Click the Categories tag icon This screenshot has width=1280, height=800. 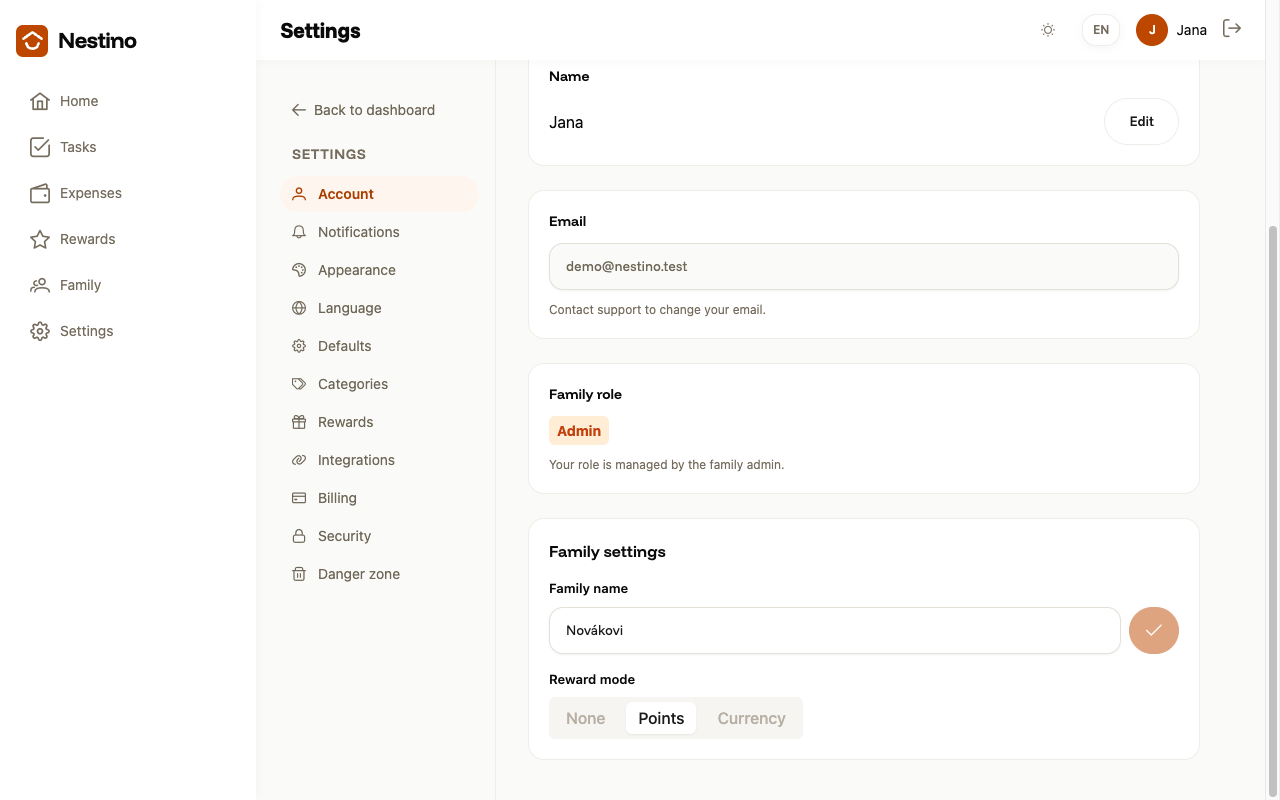299,384
